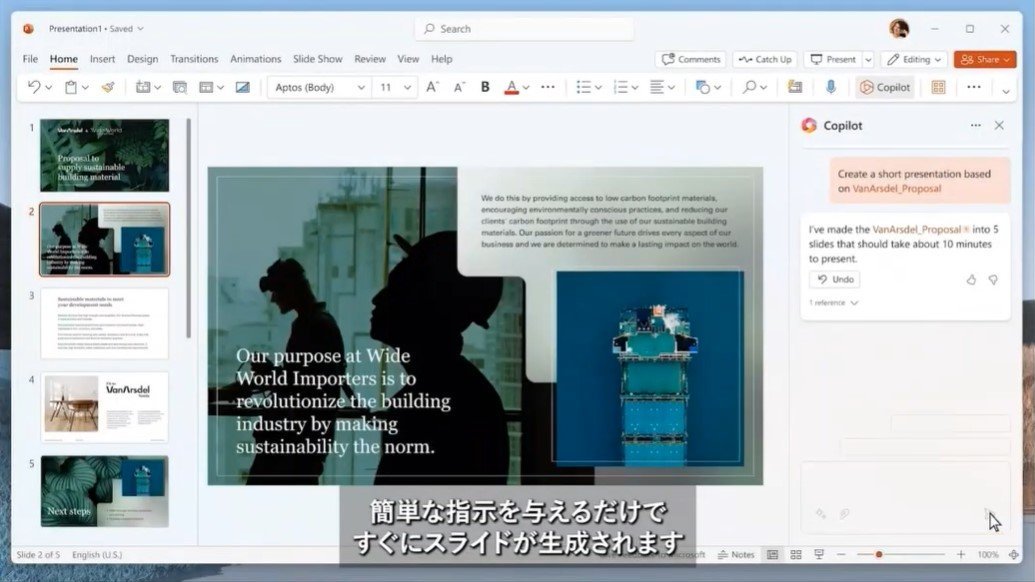The image size is (1035, 582).
Task: Select slide 4 VanArsdel thumbnail
Action: [x=105, y=407]
